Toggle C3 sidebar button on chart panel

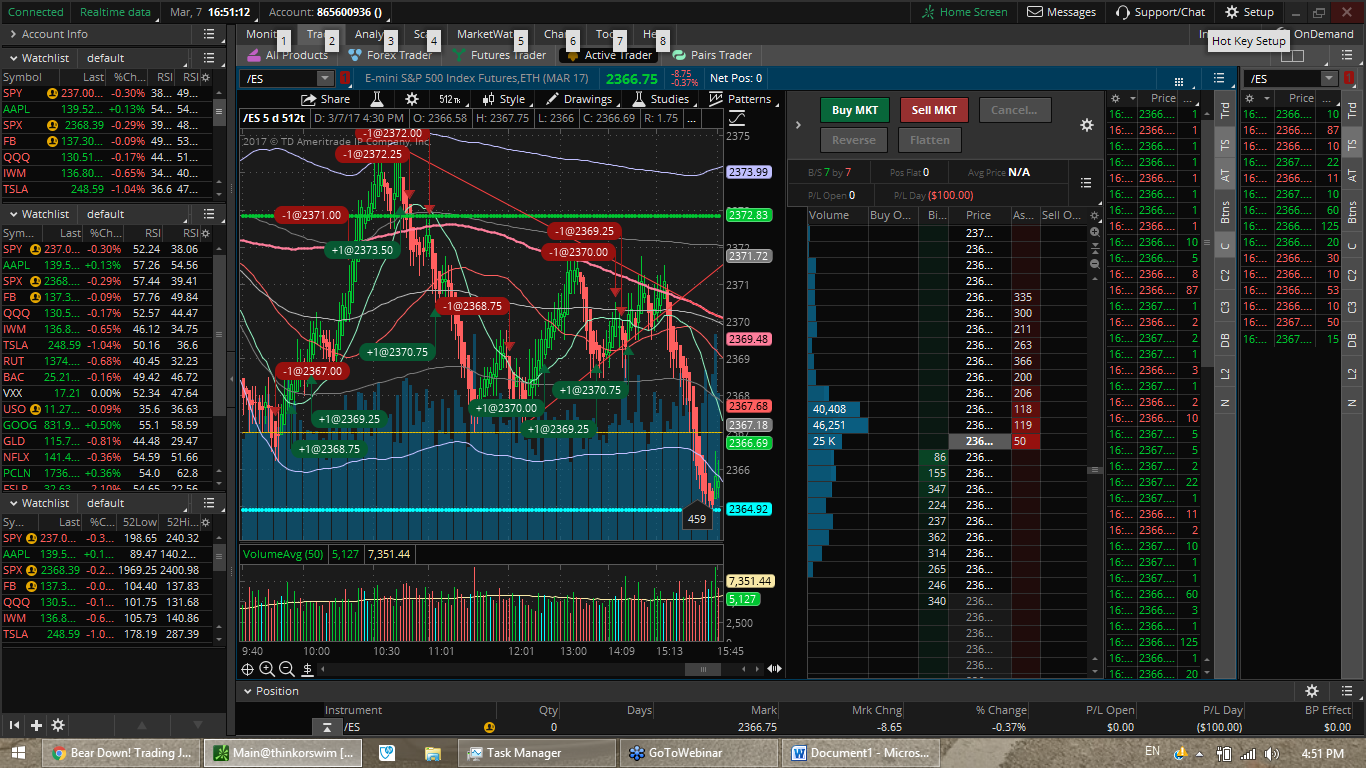click(1225, 307)
